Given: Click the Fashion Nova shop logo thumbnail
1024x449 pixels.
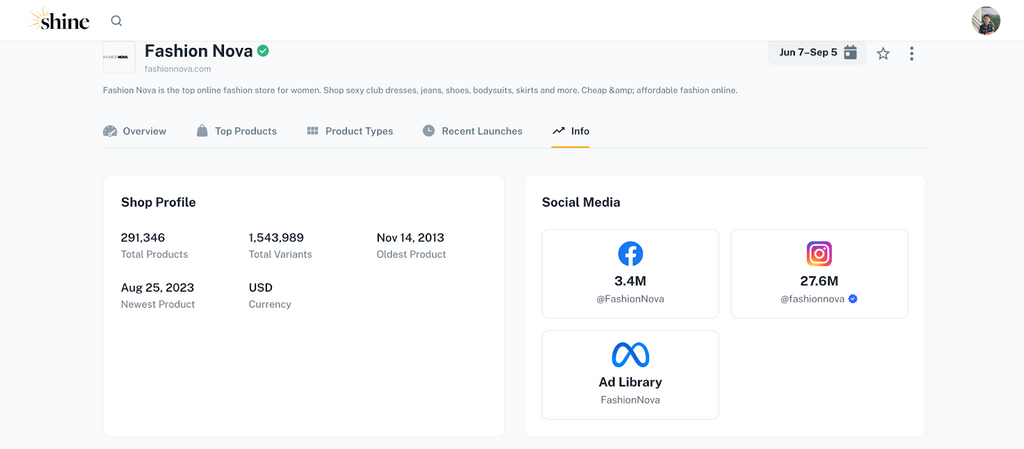Looking at the screenshot, I should (120, 57).
